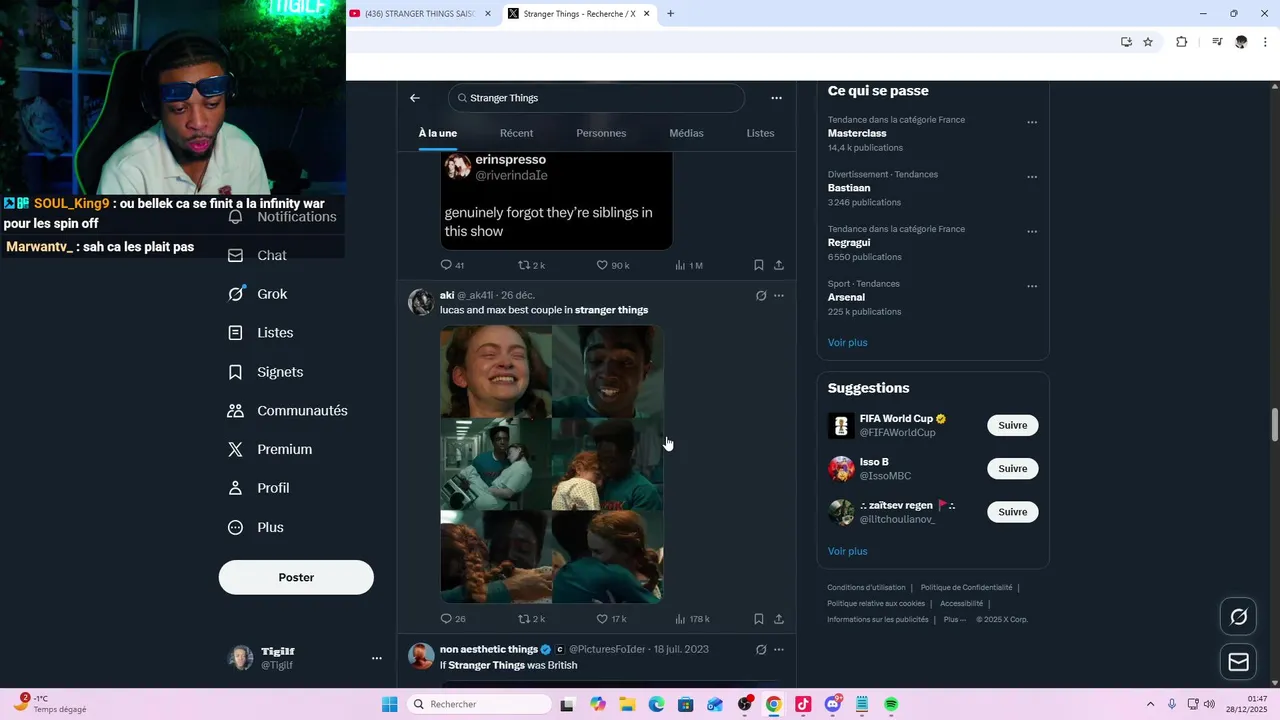Open Listes in the sidebar
Image resolution: width=1280 pixels, height=720 pixels.
click(260, 333)
